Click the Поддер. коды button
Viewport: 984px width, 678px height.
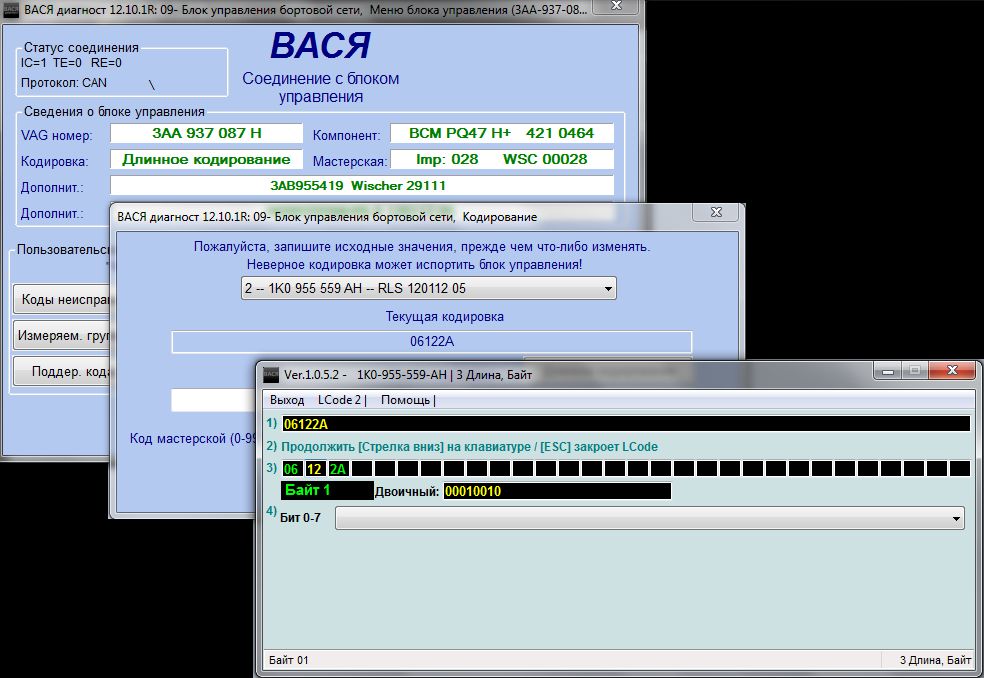point(62,372)
